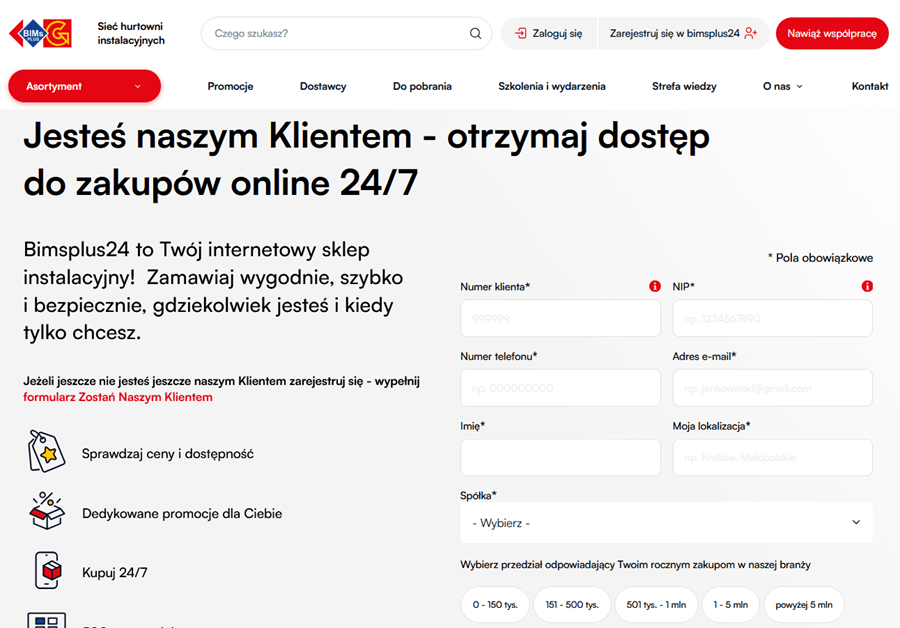This screenshot has width=900, height=628.
Task: Click Dedykowane promocje dla Ciebie text
Action: (x=182, y=513)
